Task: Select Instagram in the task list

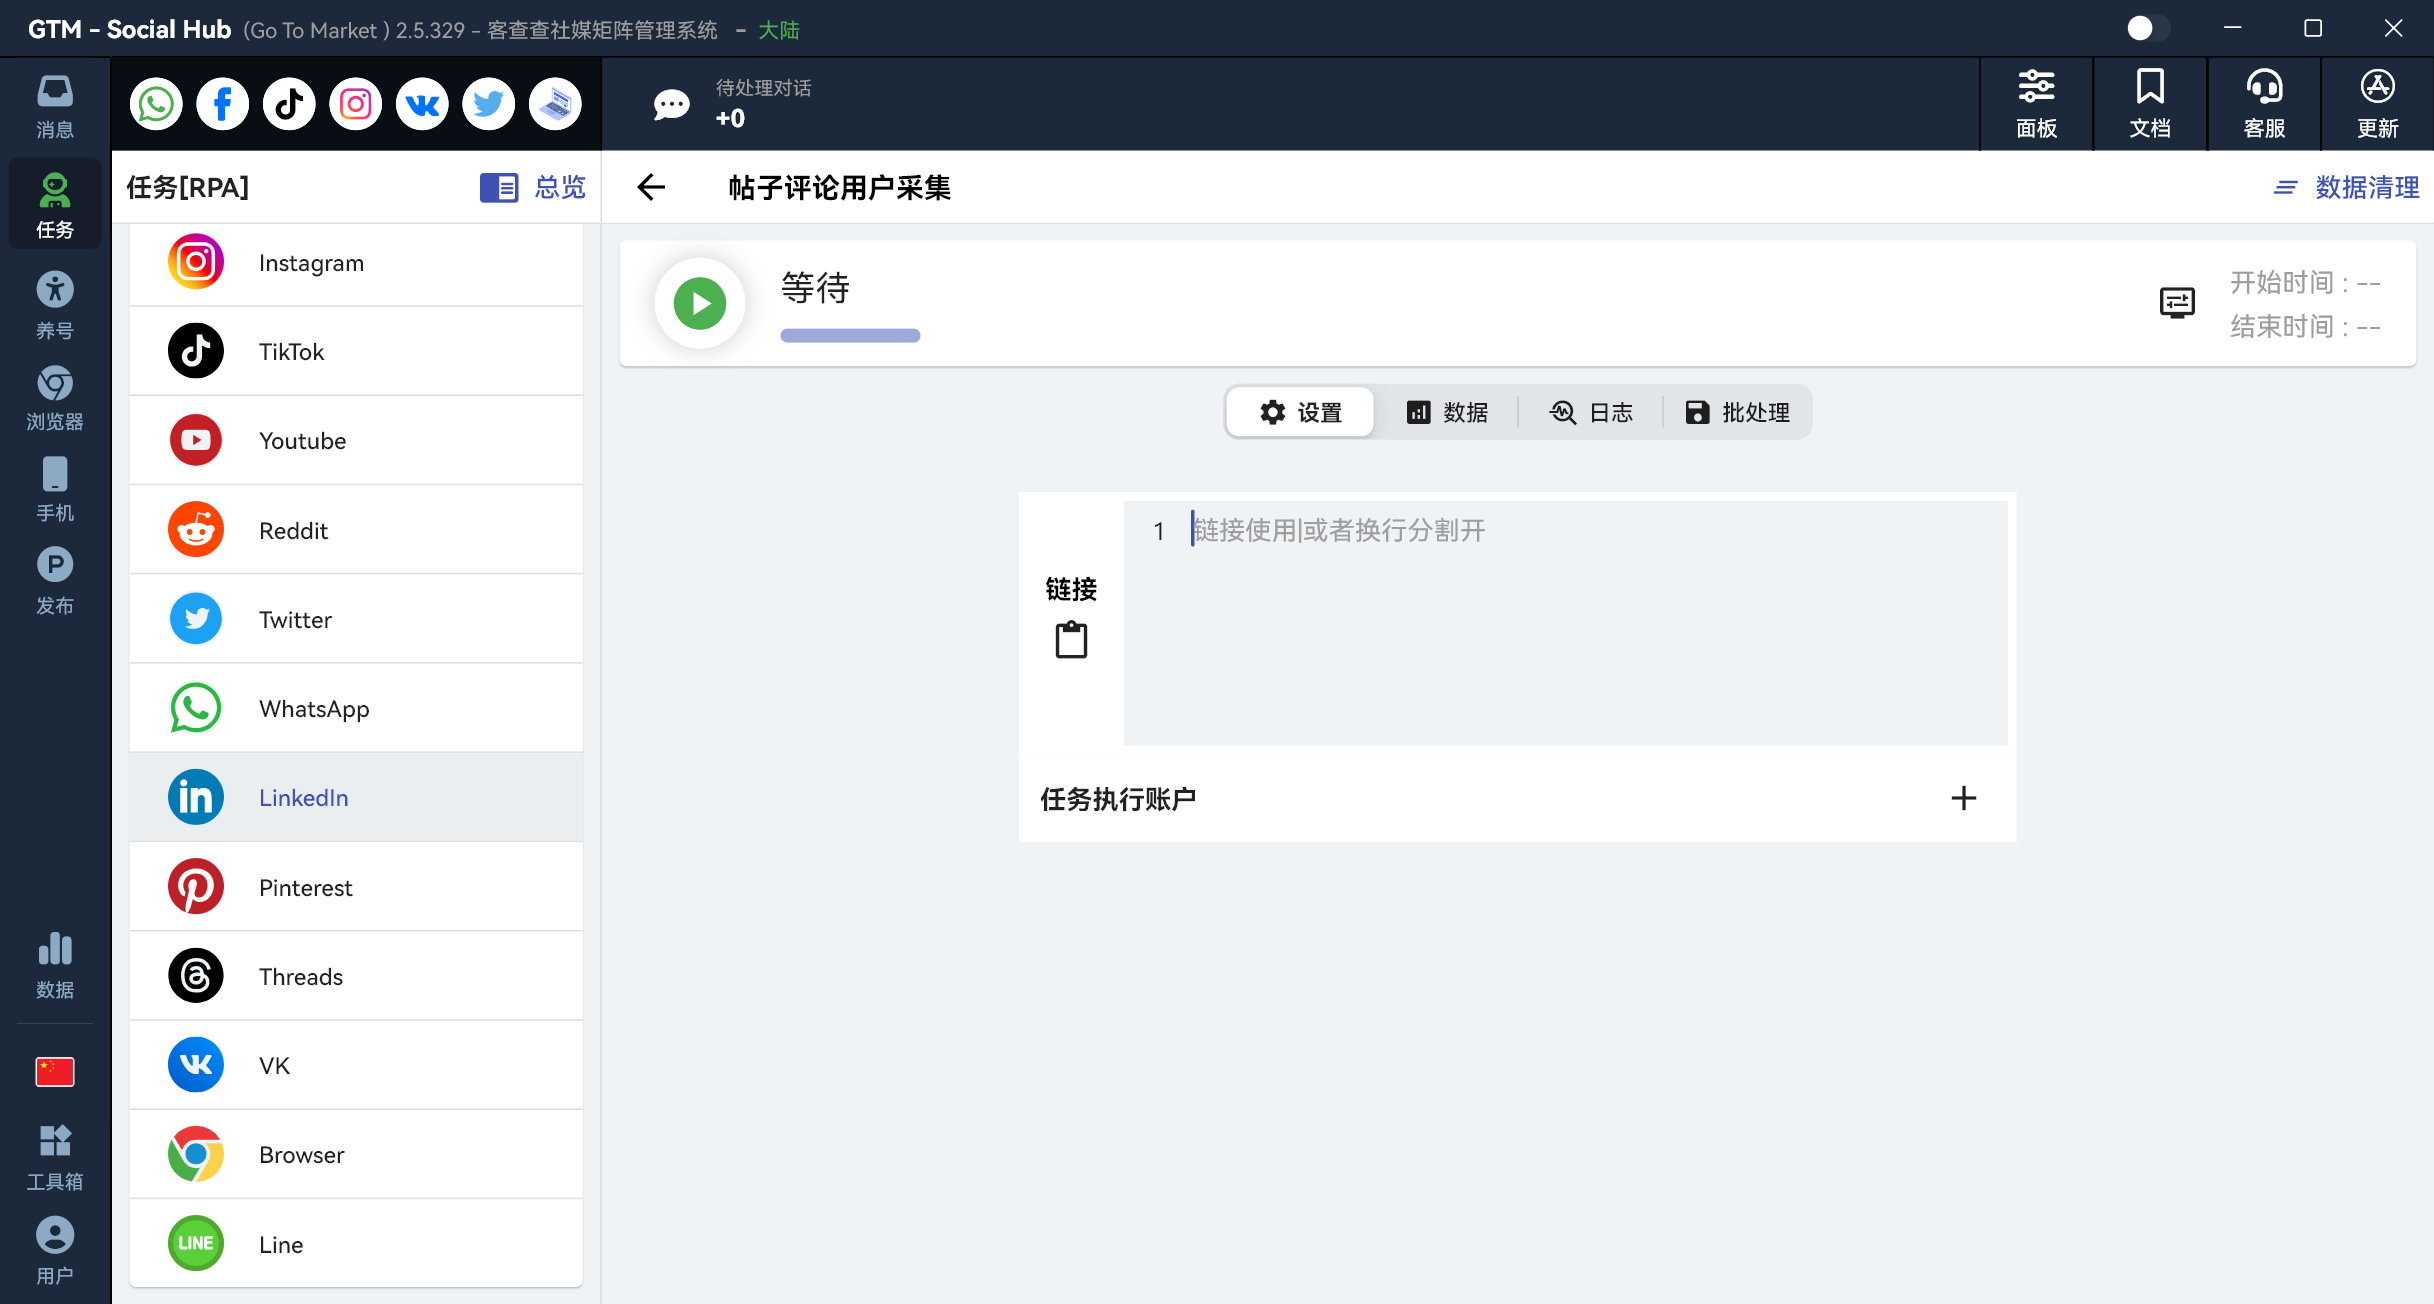Action: pos(356,263)
